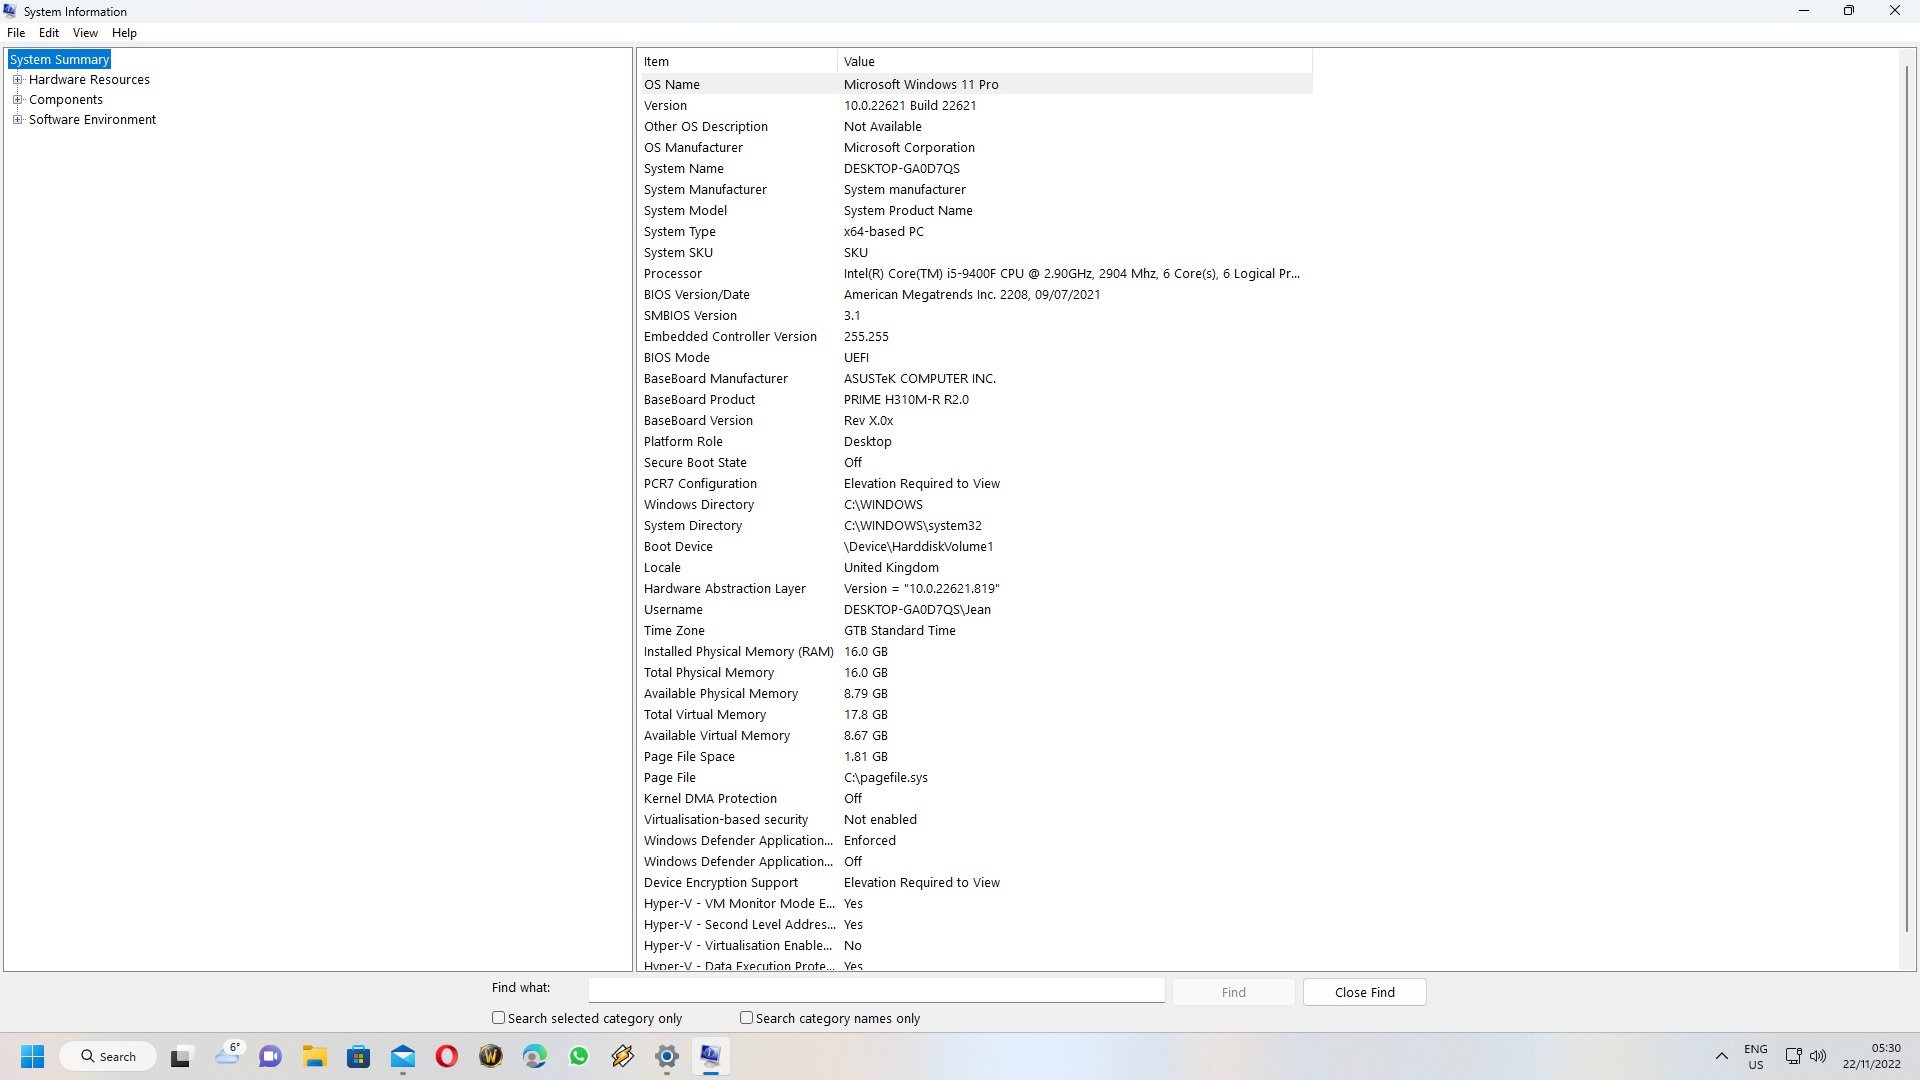The image size is (1920, 1080).
Task: Open WhatsApp from the taskbar
Action: coord(579,1056)
